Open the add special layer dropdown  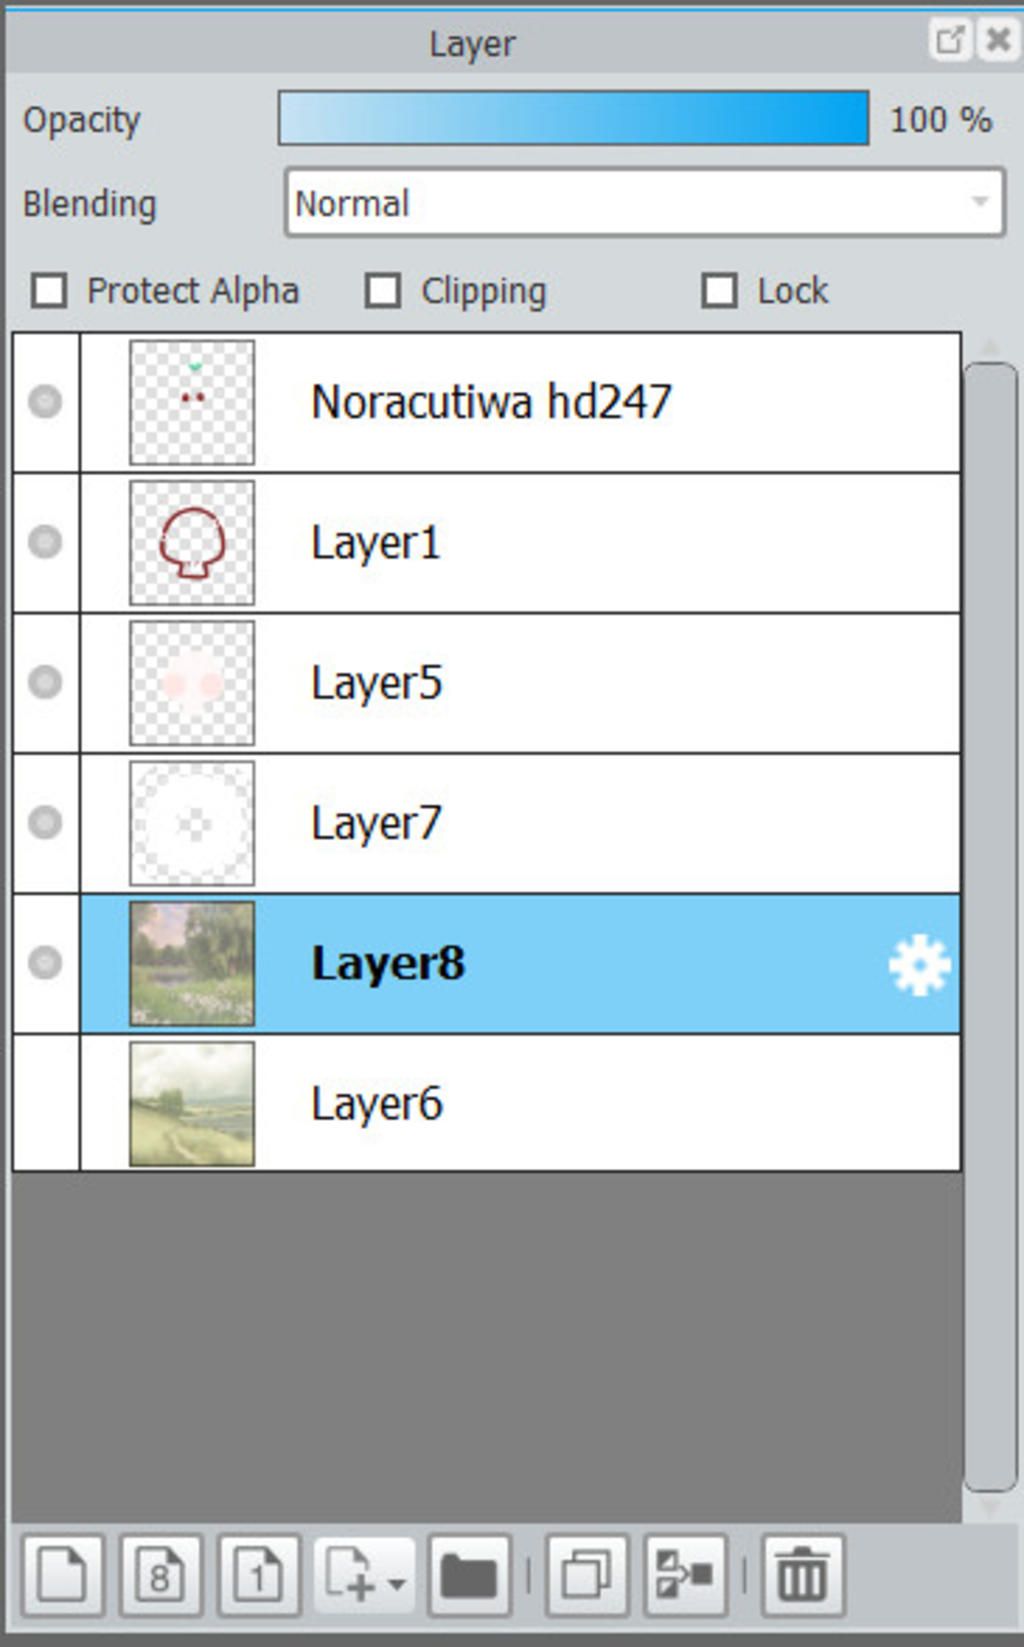(x=365, y=1576)
